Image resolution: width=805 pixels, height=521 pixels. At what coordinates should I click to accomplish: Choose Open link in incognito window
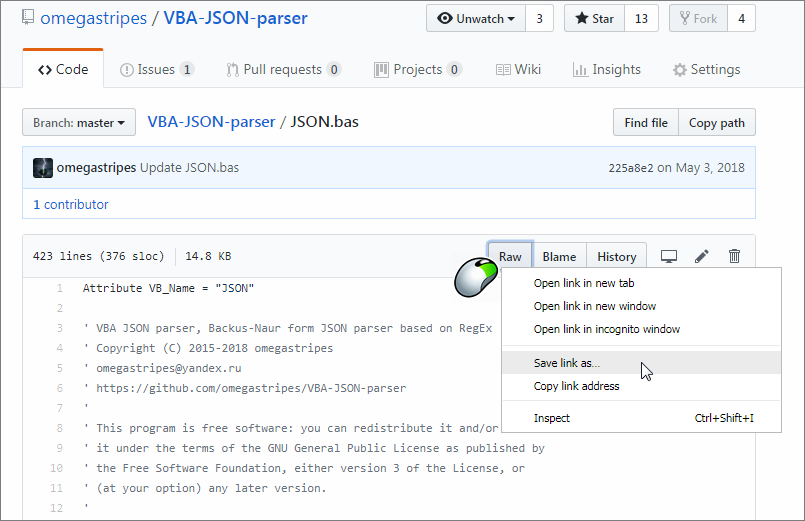pos(641,329)
